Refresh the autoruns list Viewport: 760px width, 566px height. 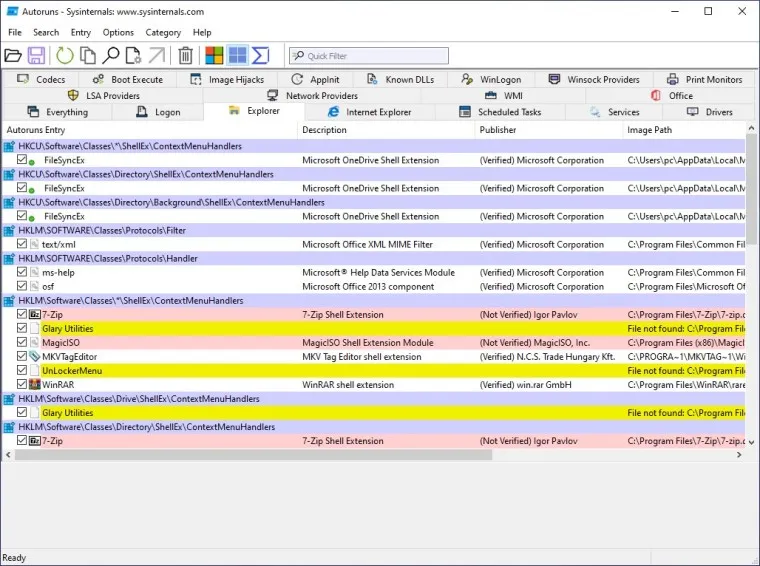point(65,56)
